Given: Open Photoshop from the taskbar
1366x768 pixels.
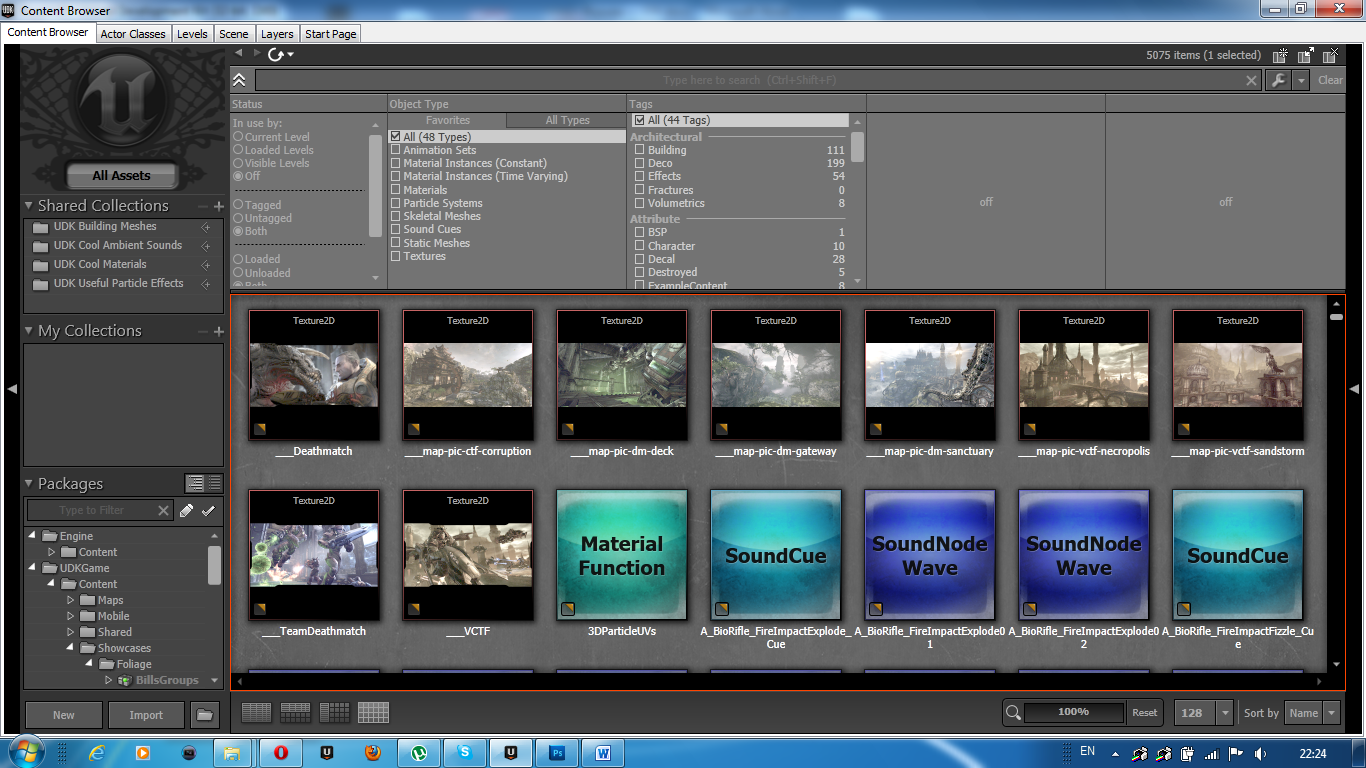Looking at the screenshot, I should 558,752.
